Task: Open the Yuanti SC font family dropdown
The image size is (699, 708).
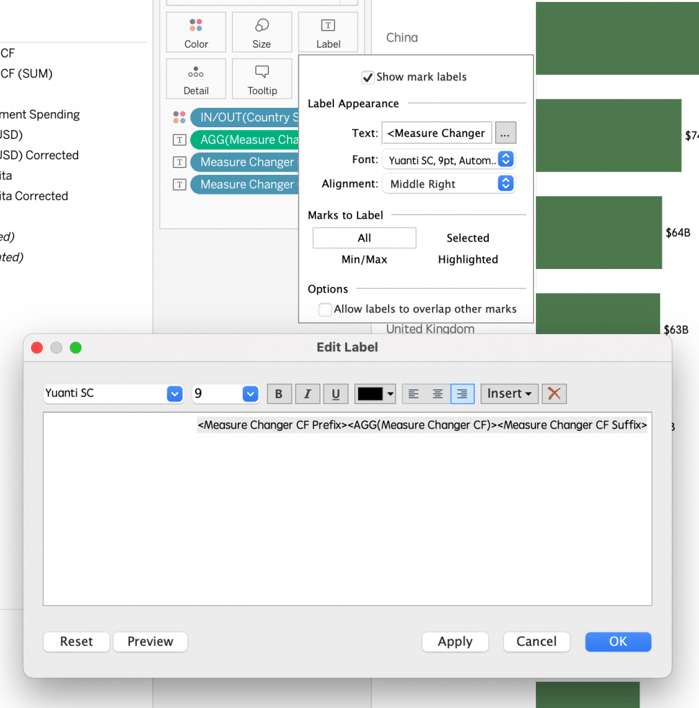Action: [x=174, y=394]
